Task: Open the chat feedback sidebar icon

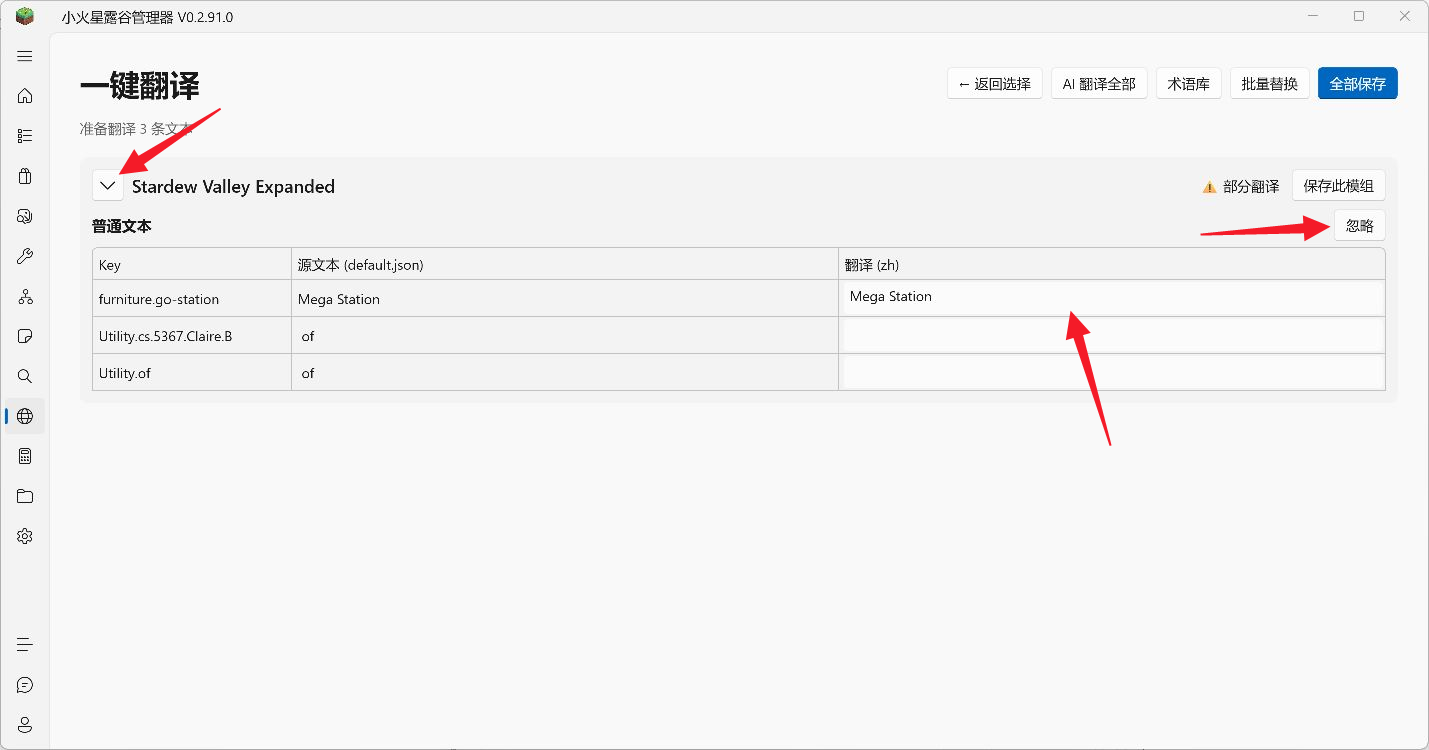Action: (x=25, y=685)
